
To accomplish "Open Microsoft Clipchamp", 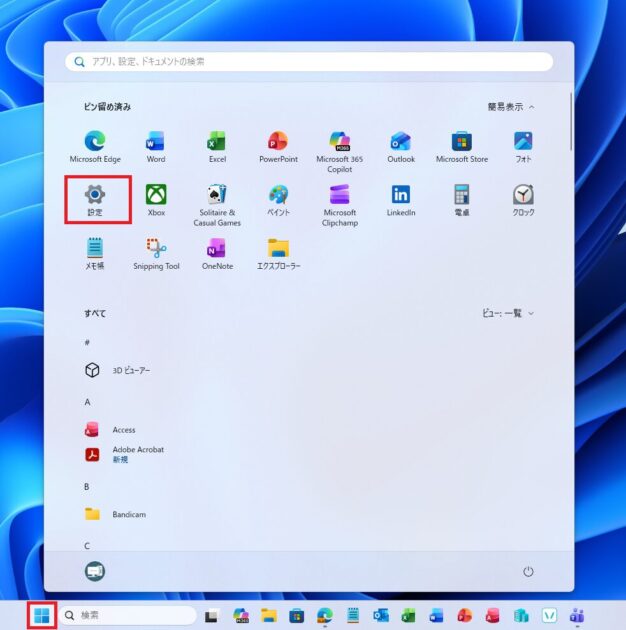I will tap(340, 205).
